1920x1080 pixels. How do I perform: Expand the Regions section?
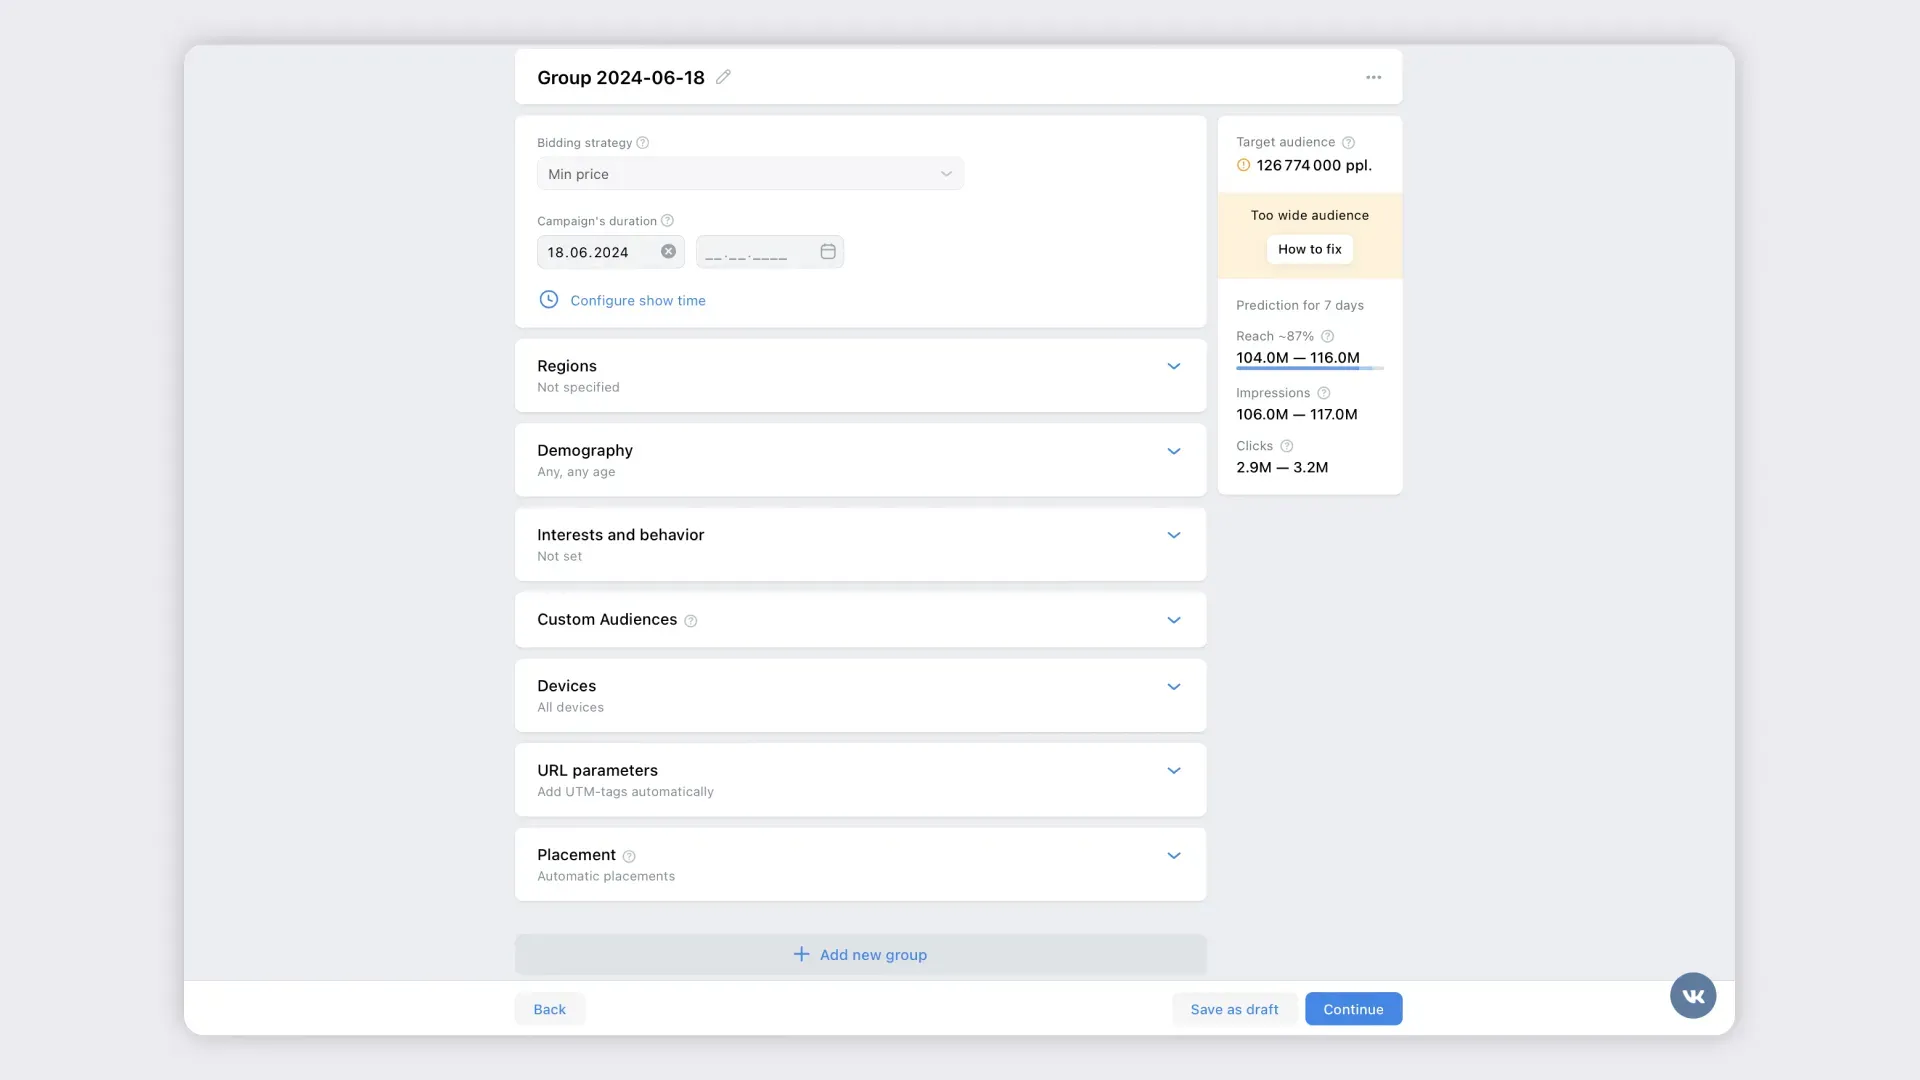coord(1173,366)
